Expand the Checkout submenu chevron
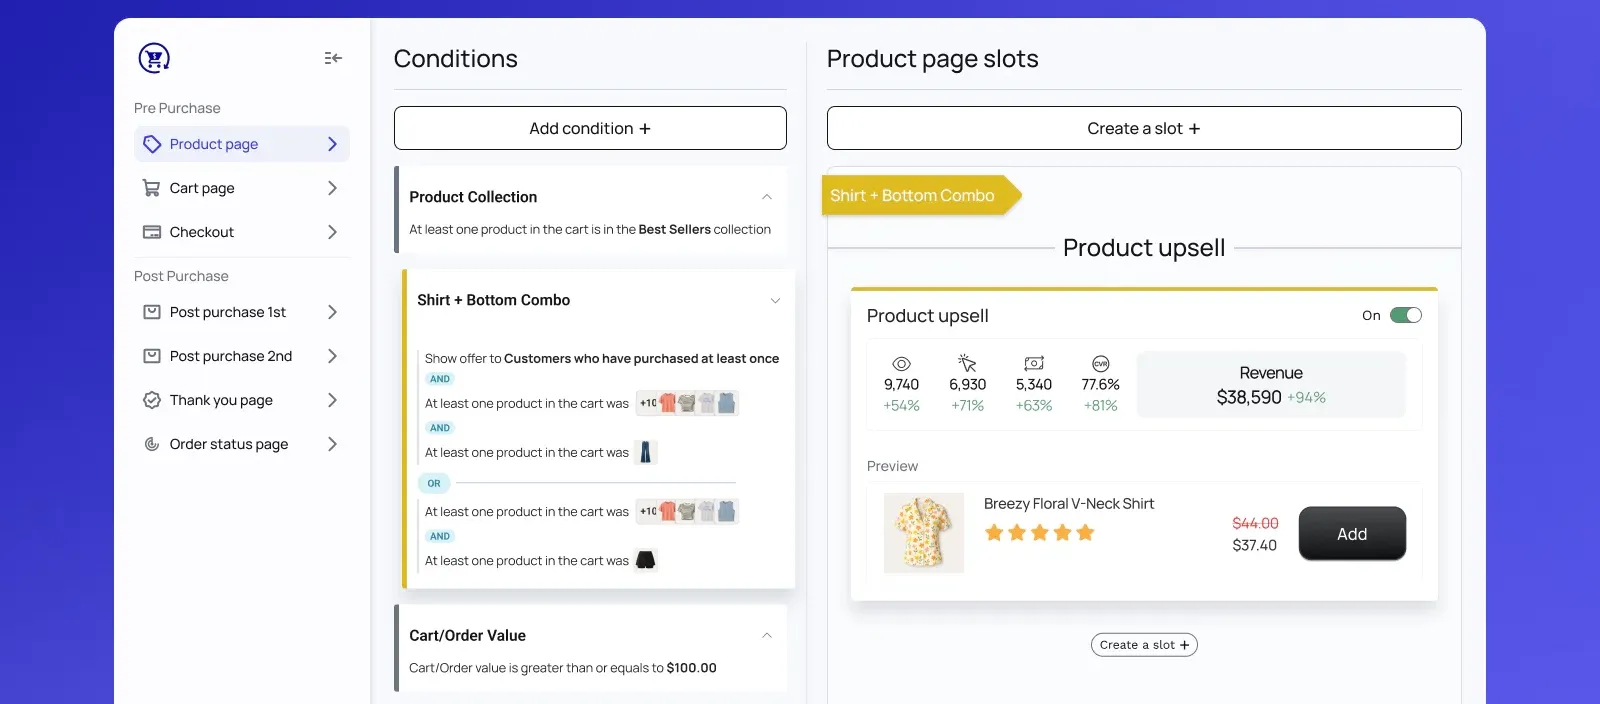 [x=333, y=232]
